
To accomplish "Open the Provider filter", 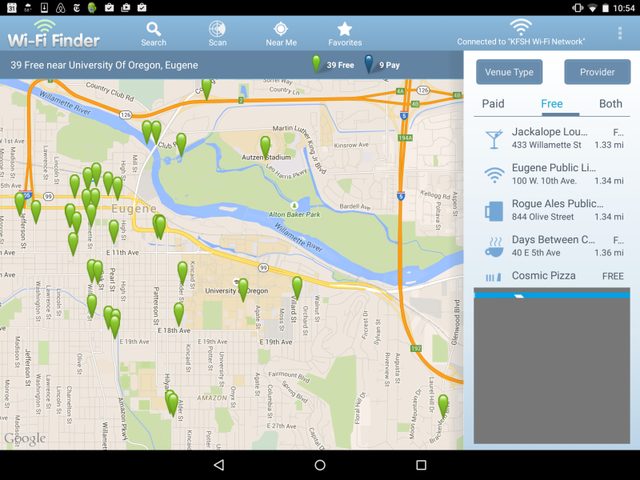I will tap(597, 72).
